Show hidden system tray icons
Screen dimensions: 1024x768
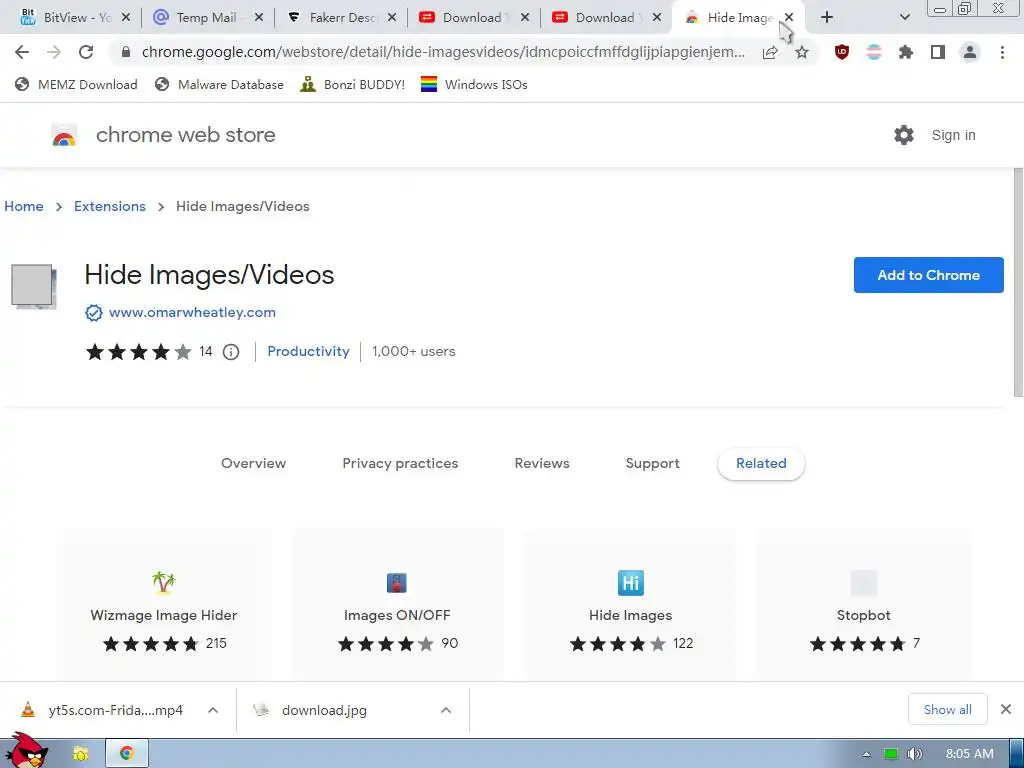[867, 754]
